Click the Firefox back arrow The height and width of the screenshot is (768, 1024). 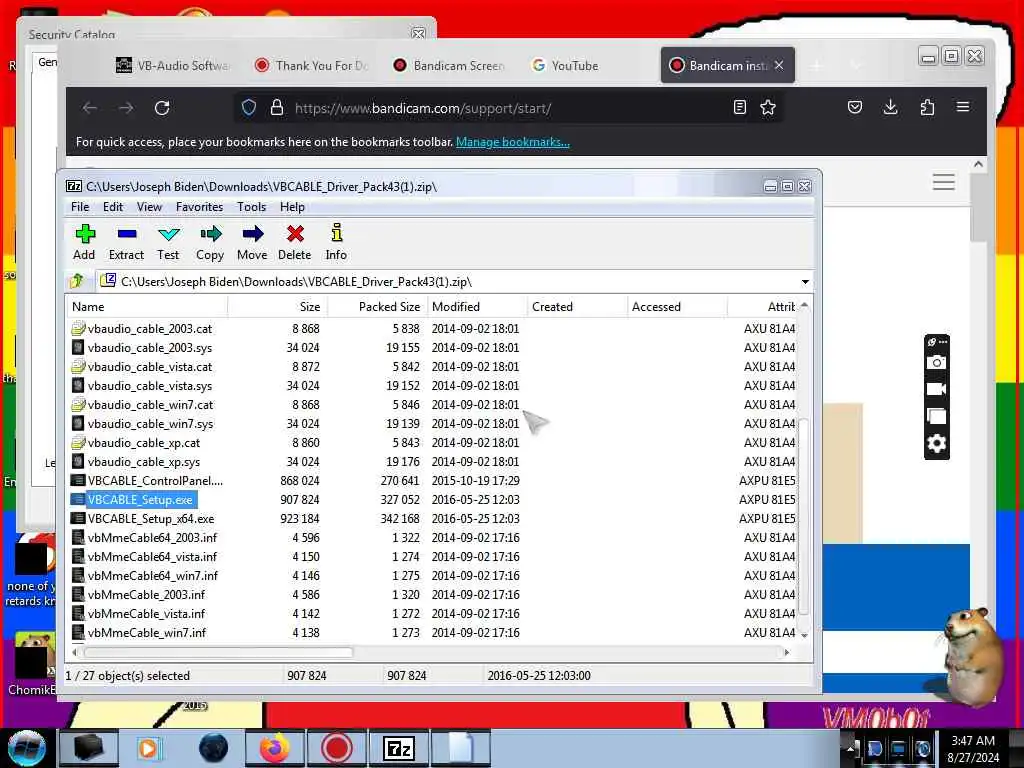click(x=90, y=108)
